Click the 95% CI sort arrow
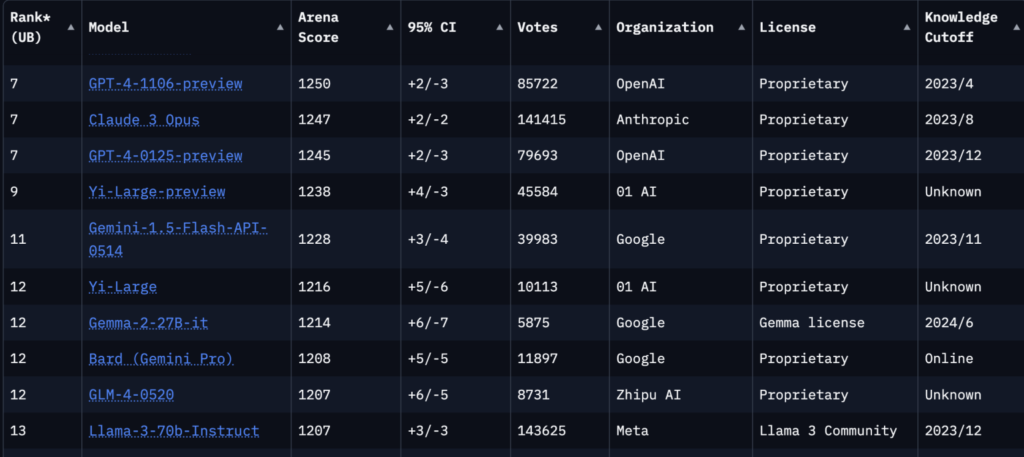The width and height of the screenshot is (1024, 457). coord(498,28)
